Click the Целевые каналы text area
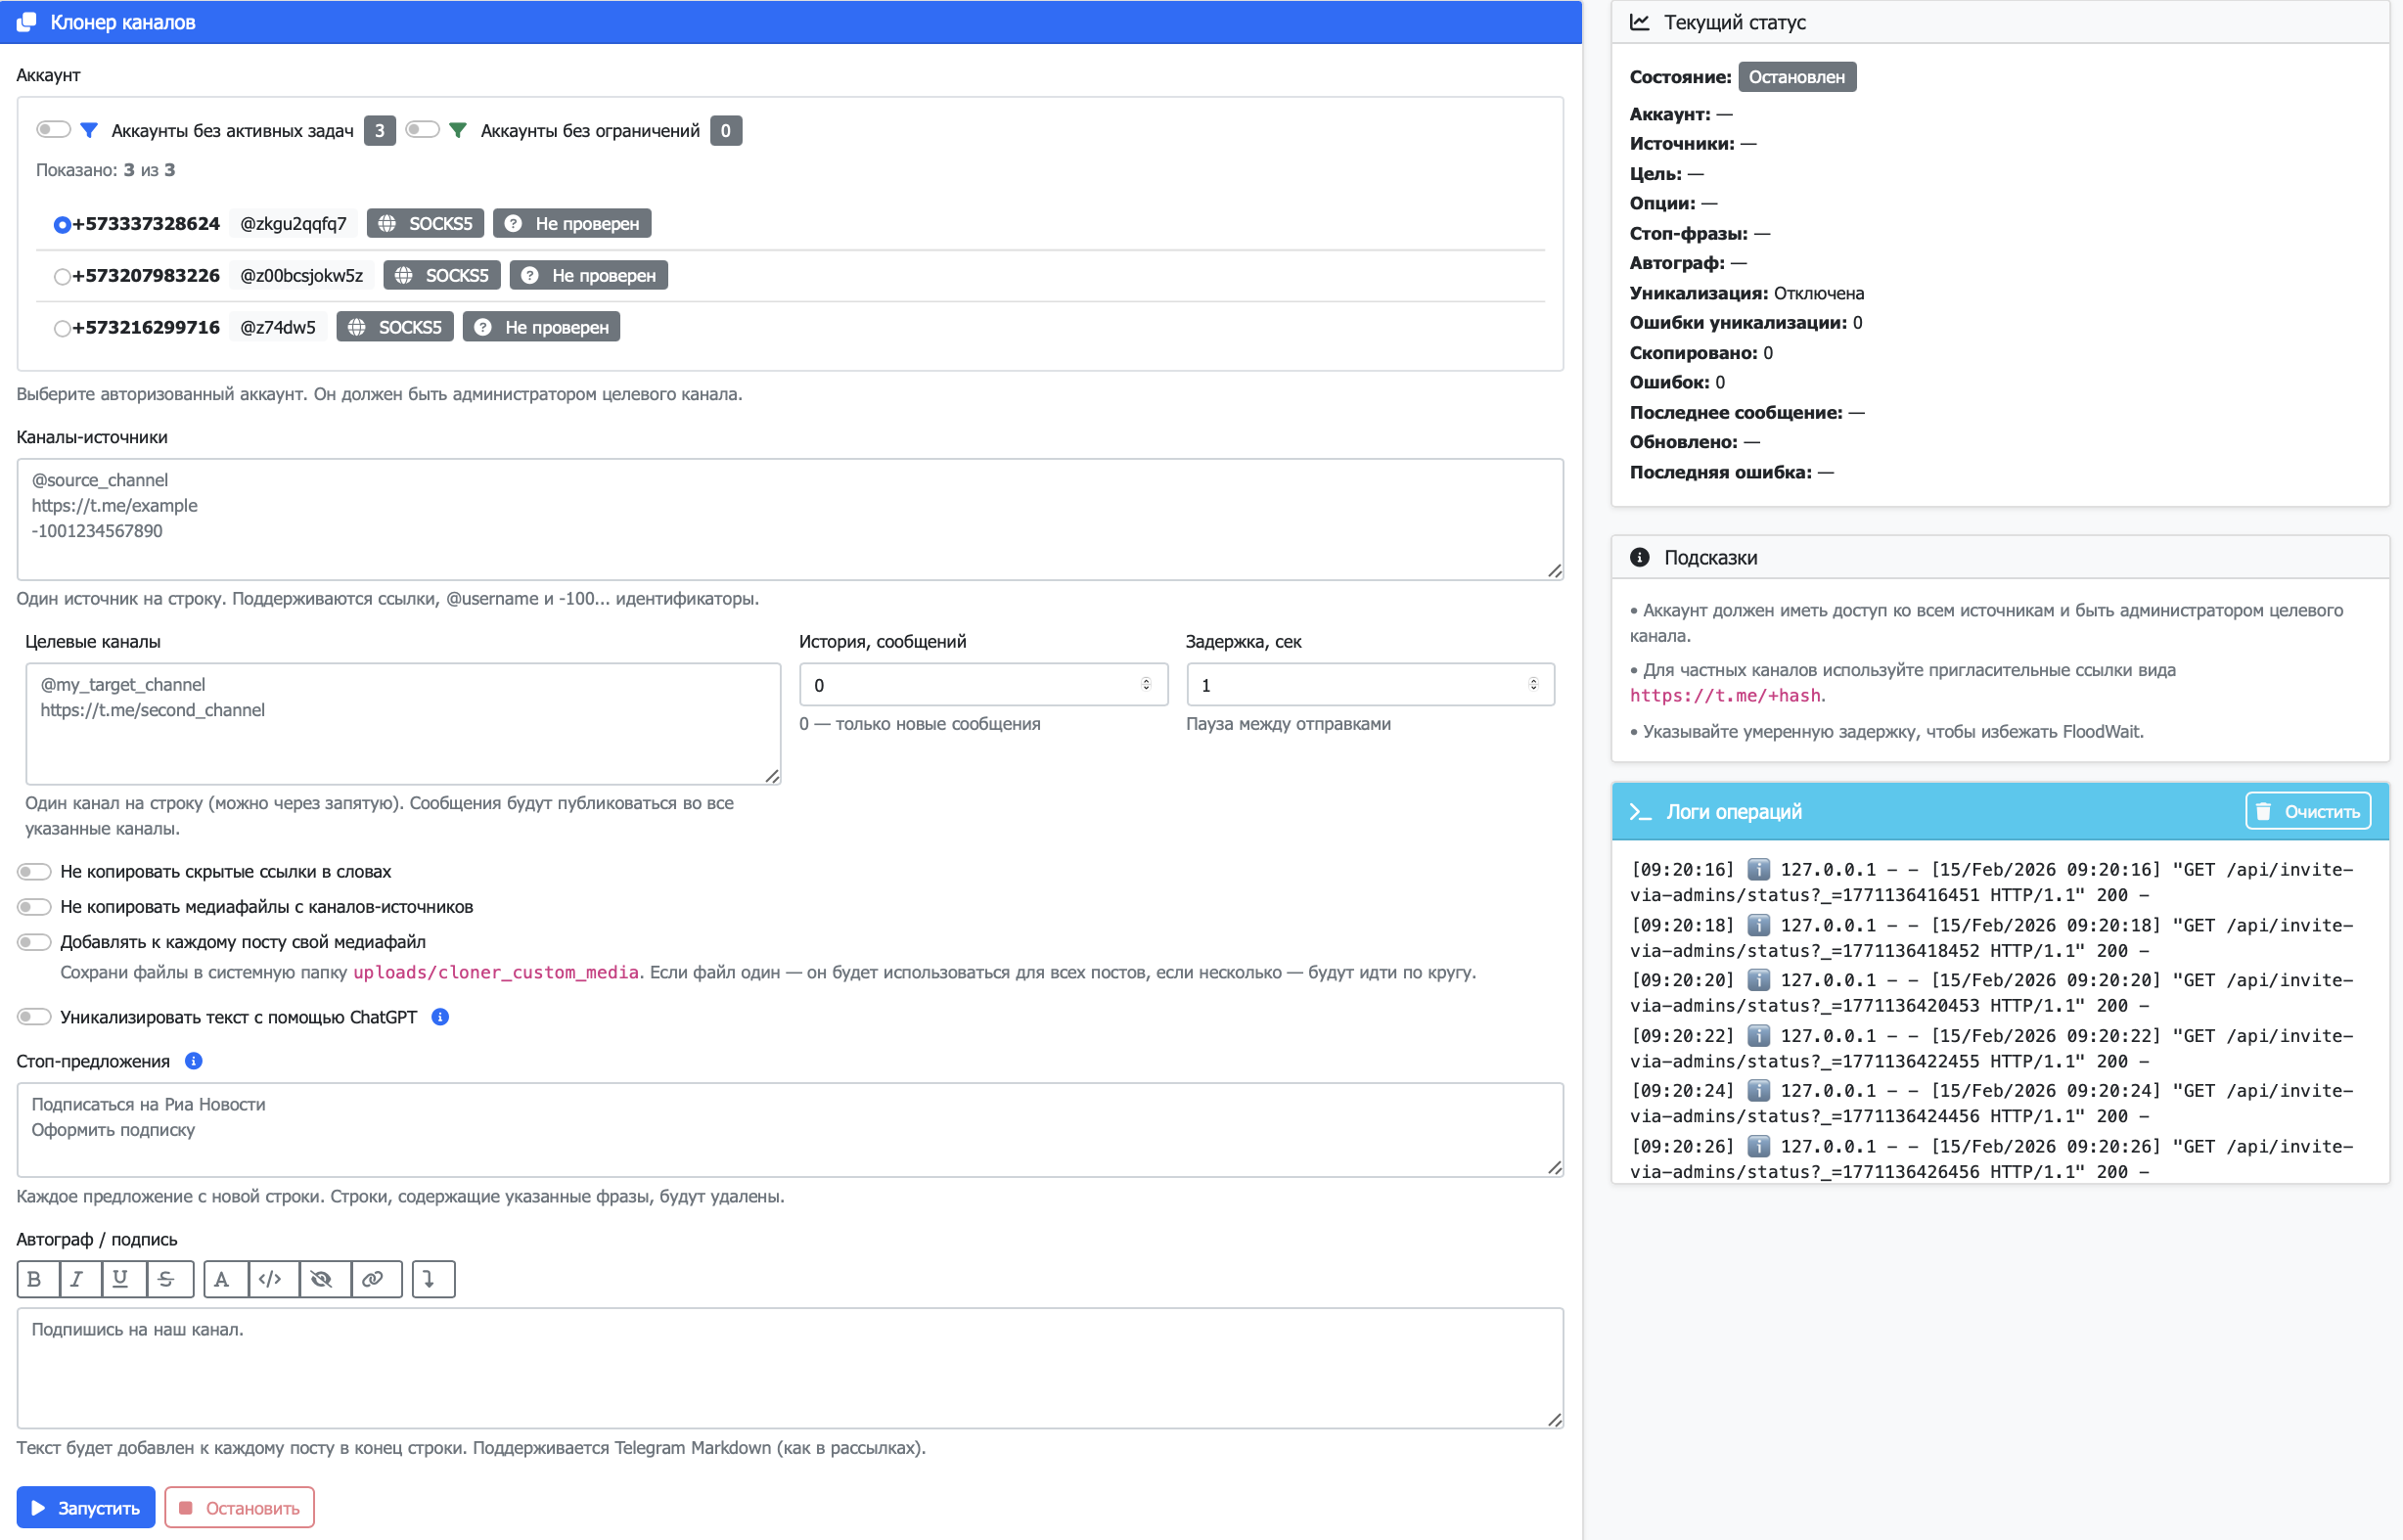Screen dimensions: 2403x1540 point(402,723)
